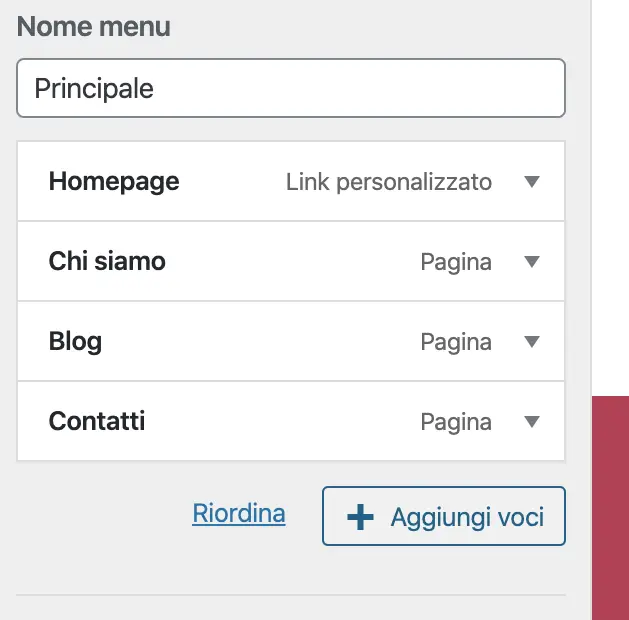The height and width of the screenshot is (620, 629).
Task: Expand the Contatti menu item arrow
Action: click(x=532, y=422)
